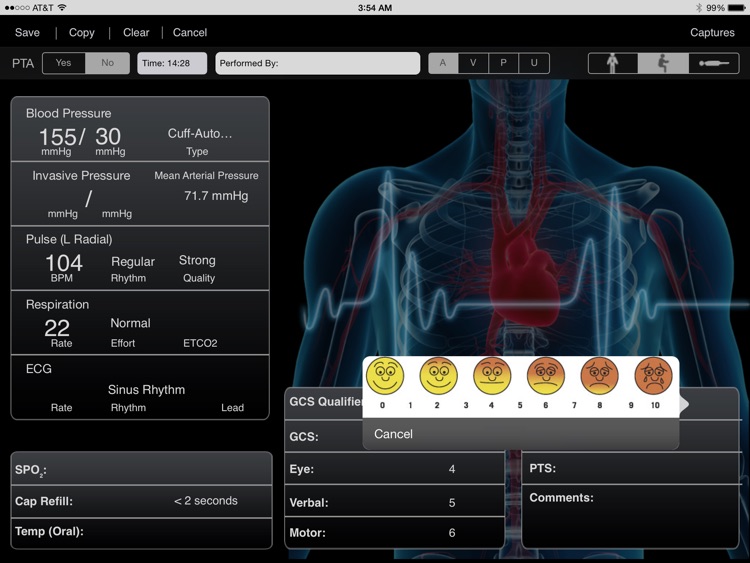750x563 pixels.
Task: Tap the GCS total row
Action: [324, 437]
